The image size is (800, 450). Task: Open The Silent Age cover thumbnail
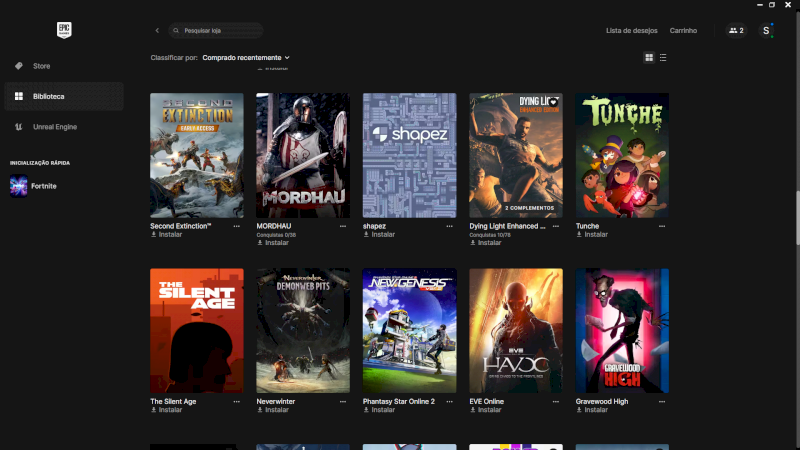[x=197, y=331]
